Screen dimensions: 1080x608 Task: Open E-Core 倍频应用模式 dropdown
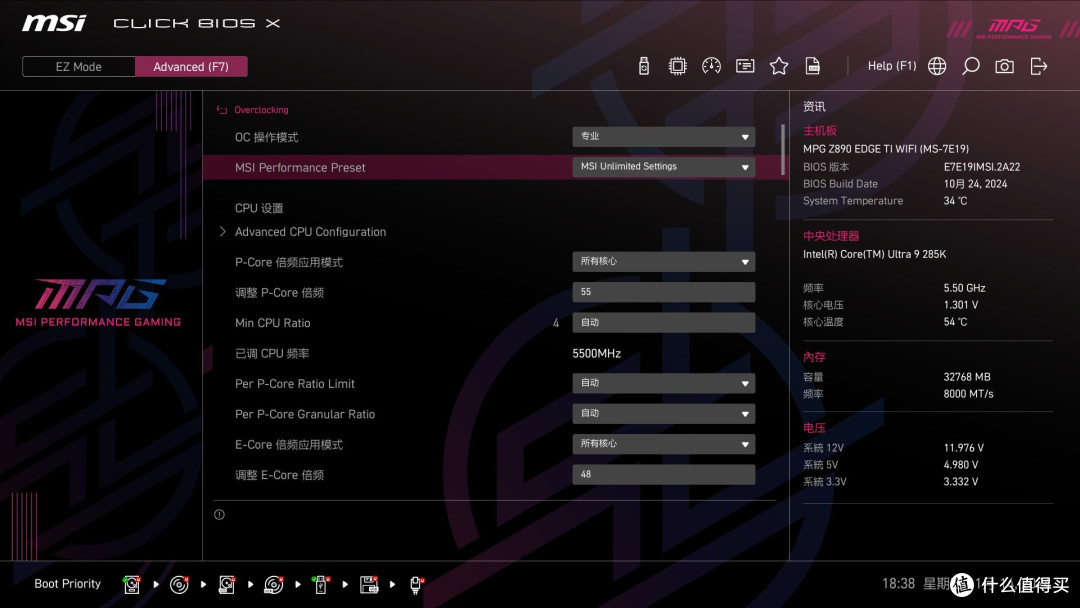[x=663, y=443]
